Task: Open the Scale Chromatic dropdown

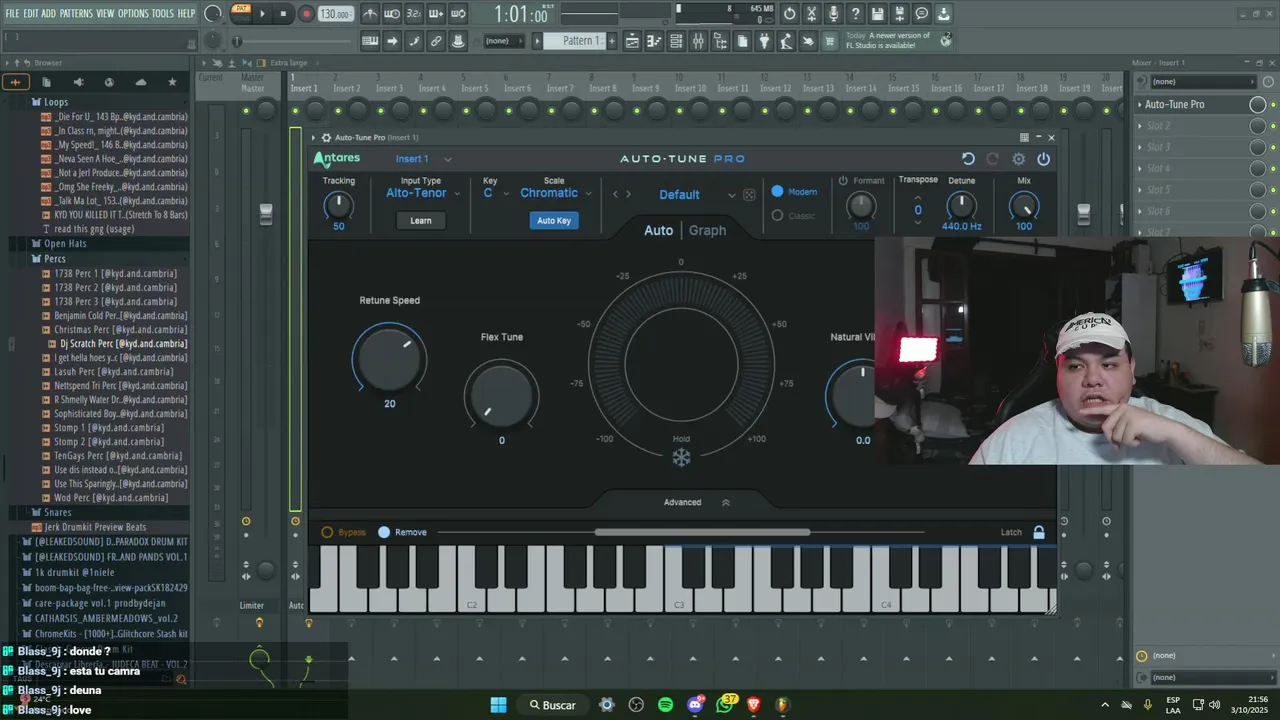Action: 556,193
